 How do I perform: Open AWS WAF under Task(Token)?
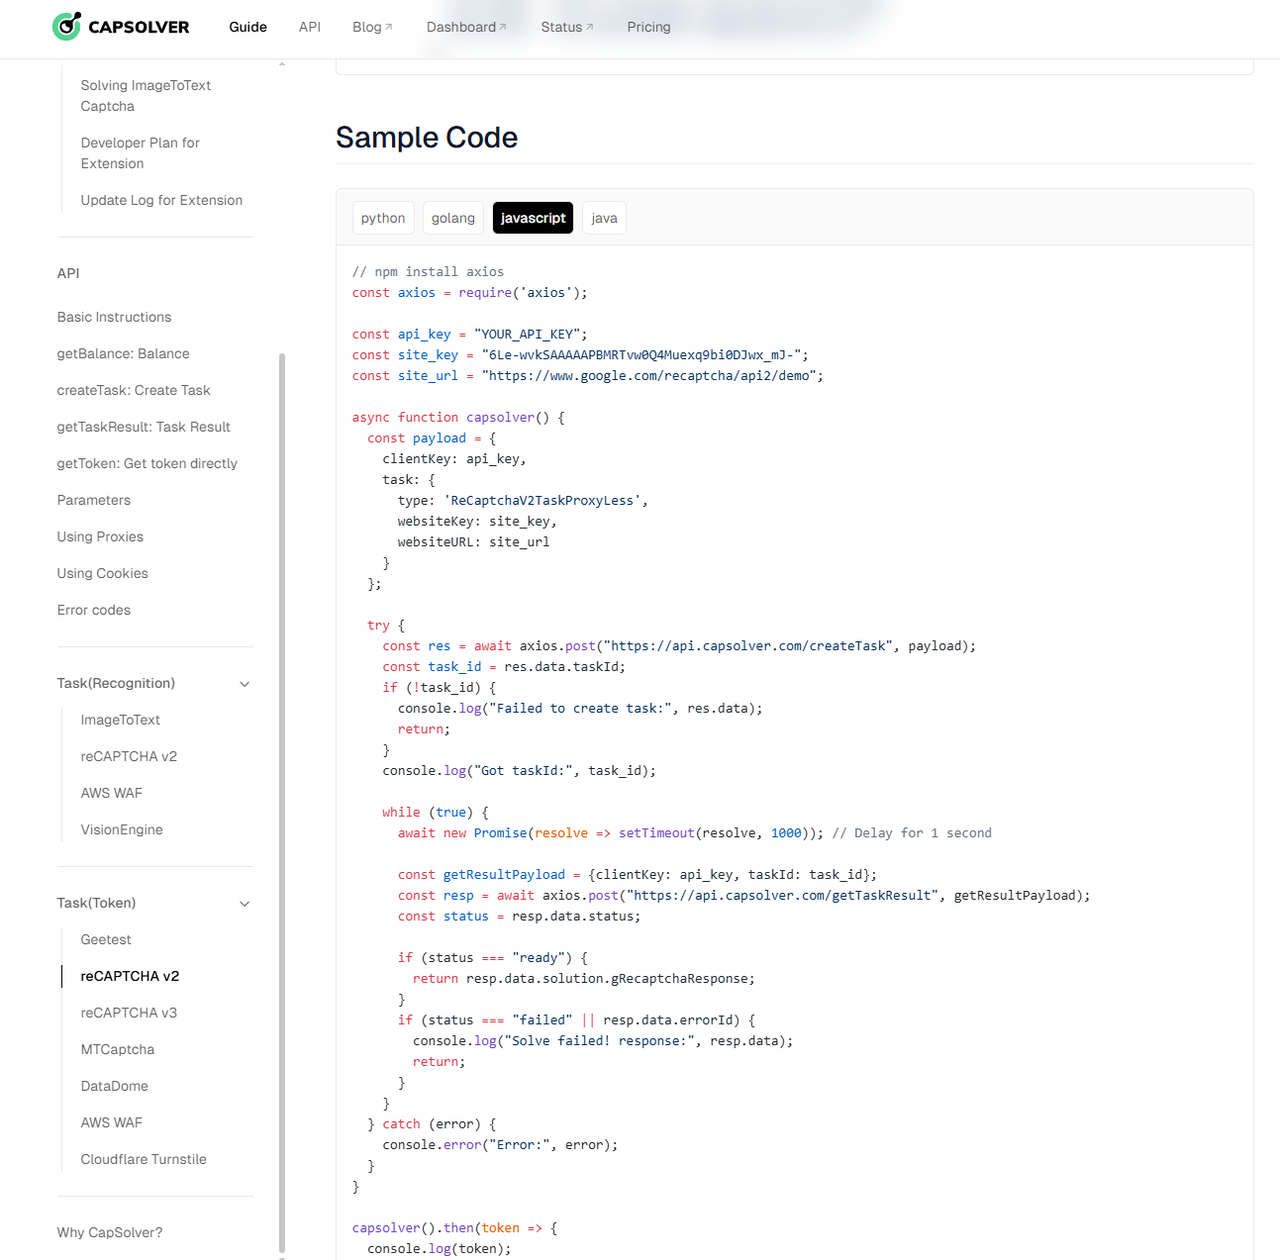click(112, 1123)
